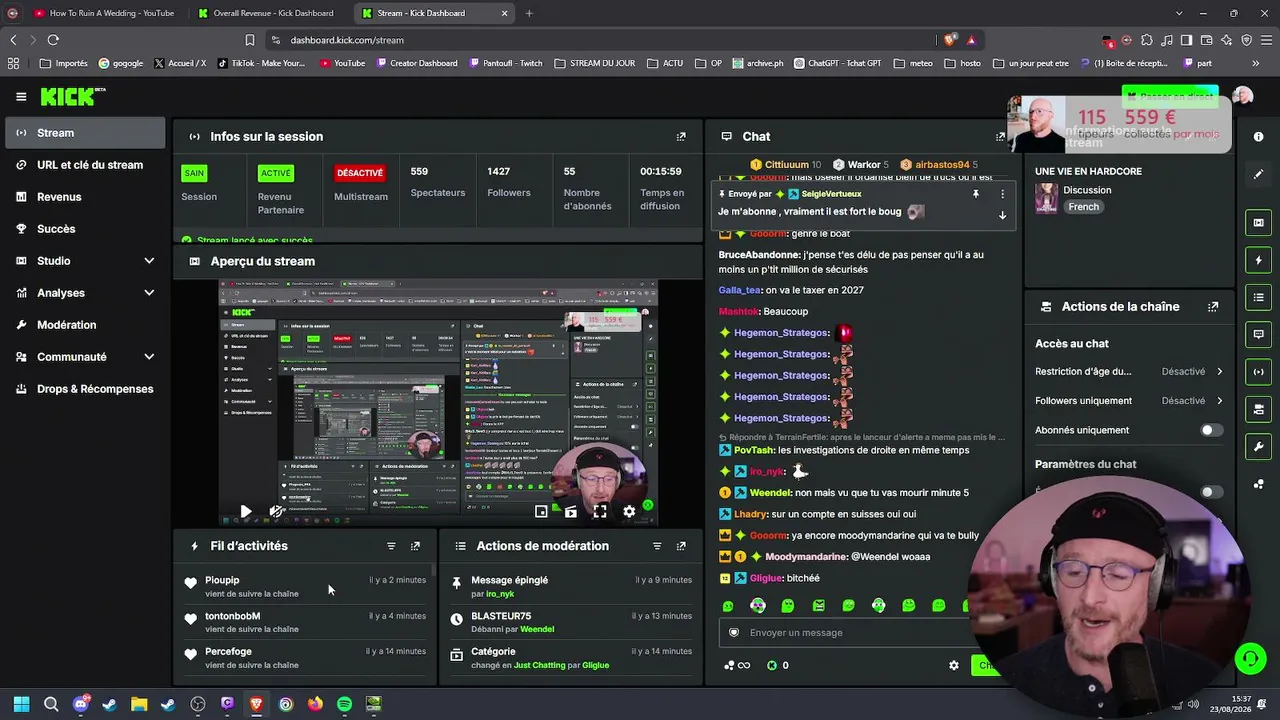Expand the Studio submenu chevron
The height and width of the screenshot is (720, 1280).
click(149, 261)
